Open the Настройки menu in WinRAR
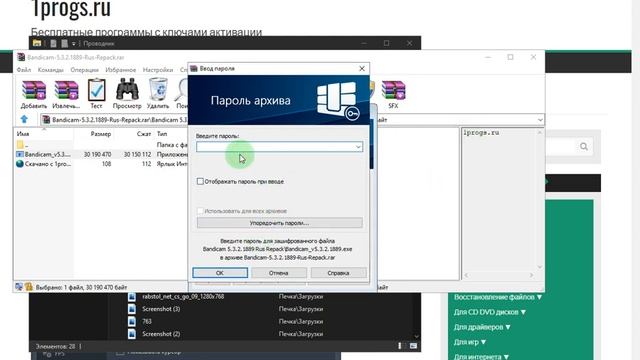640x360 pixels. click(x=158, y=70)
